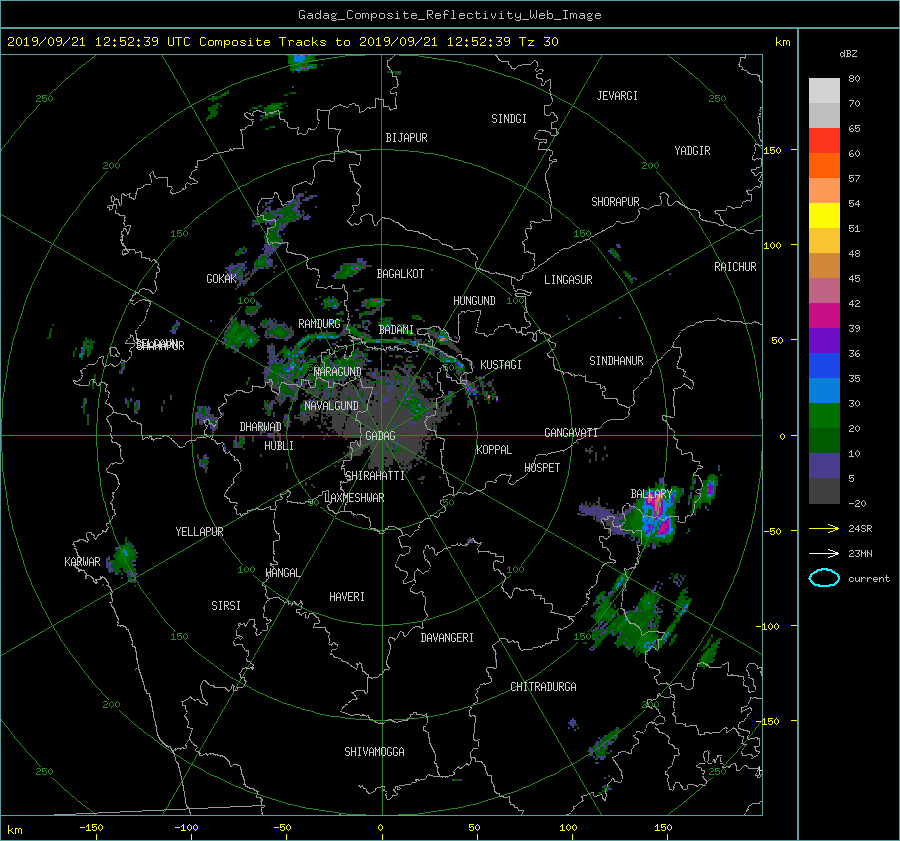Click the LINGASUR city label
This screenshot has width=900, height=841.
[x=568, y=280]
